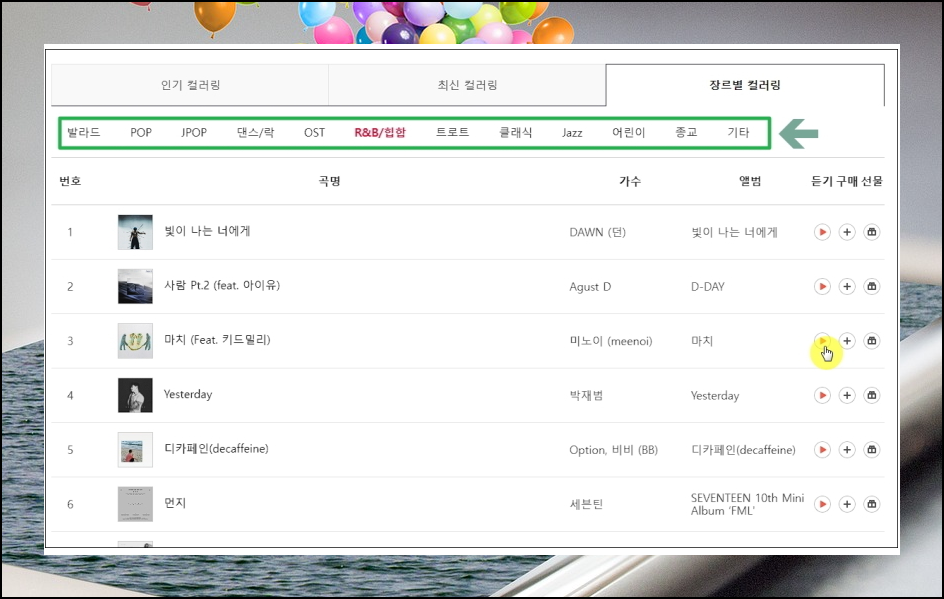The image size is (944, 599).
Task: Show the OST genre list
Action: click(314, 132)
